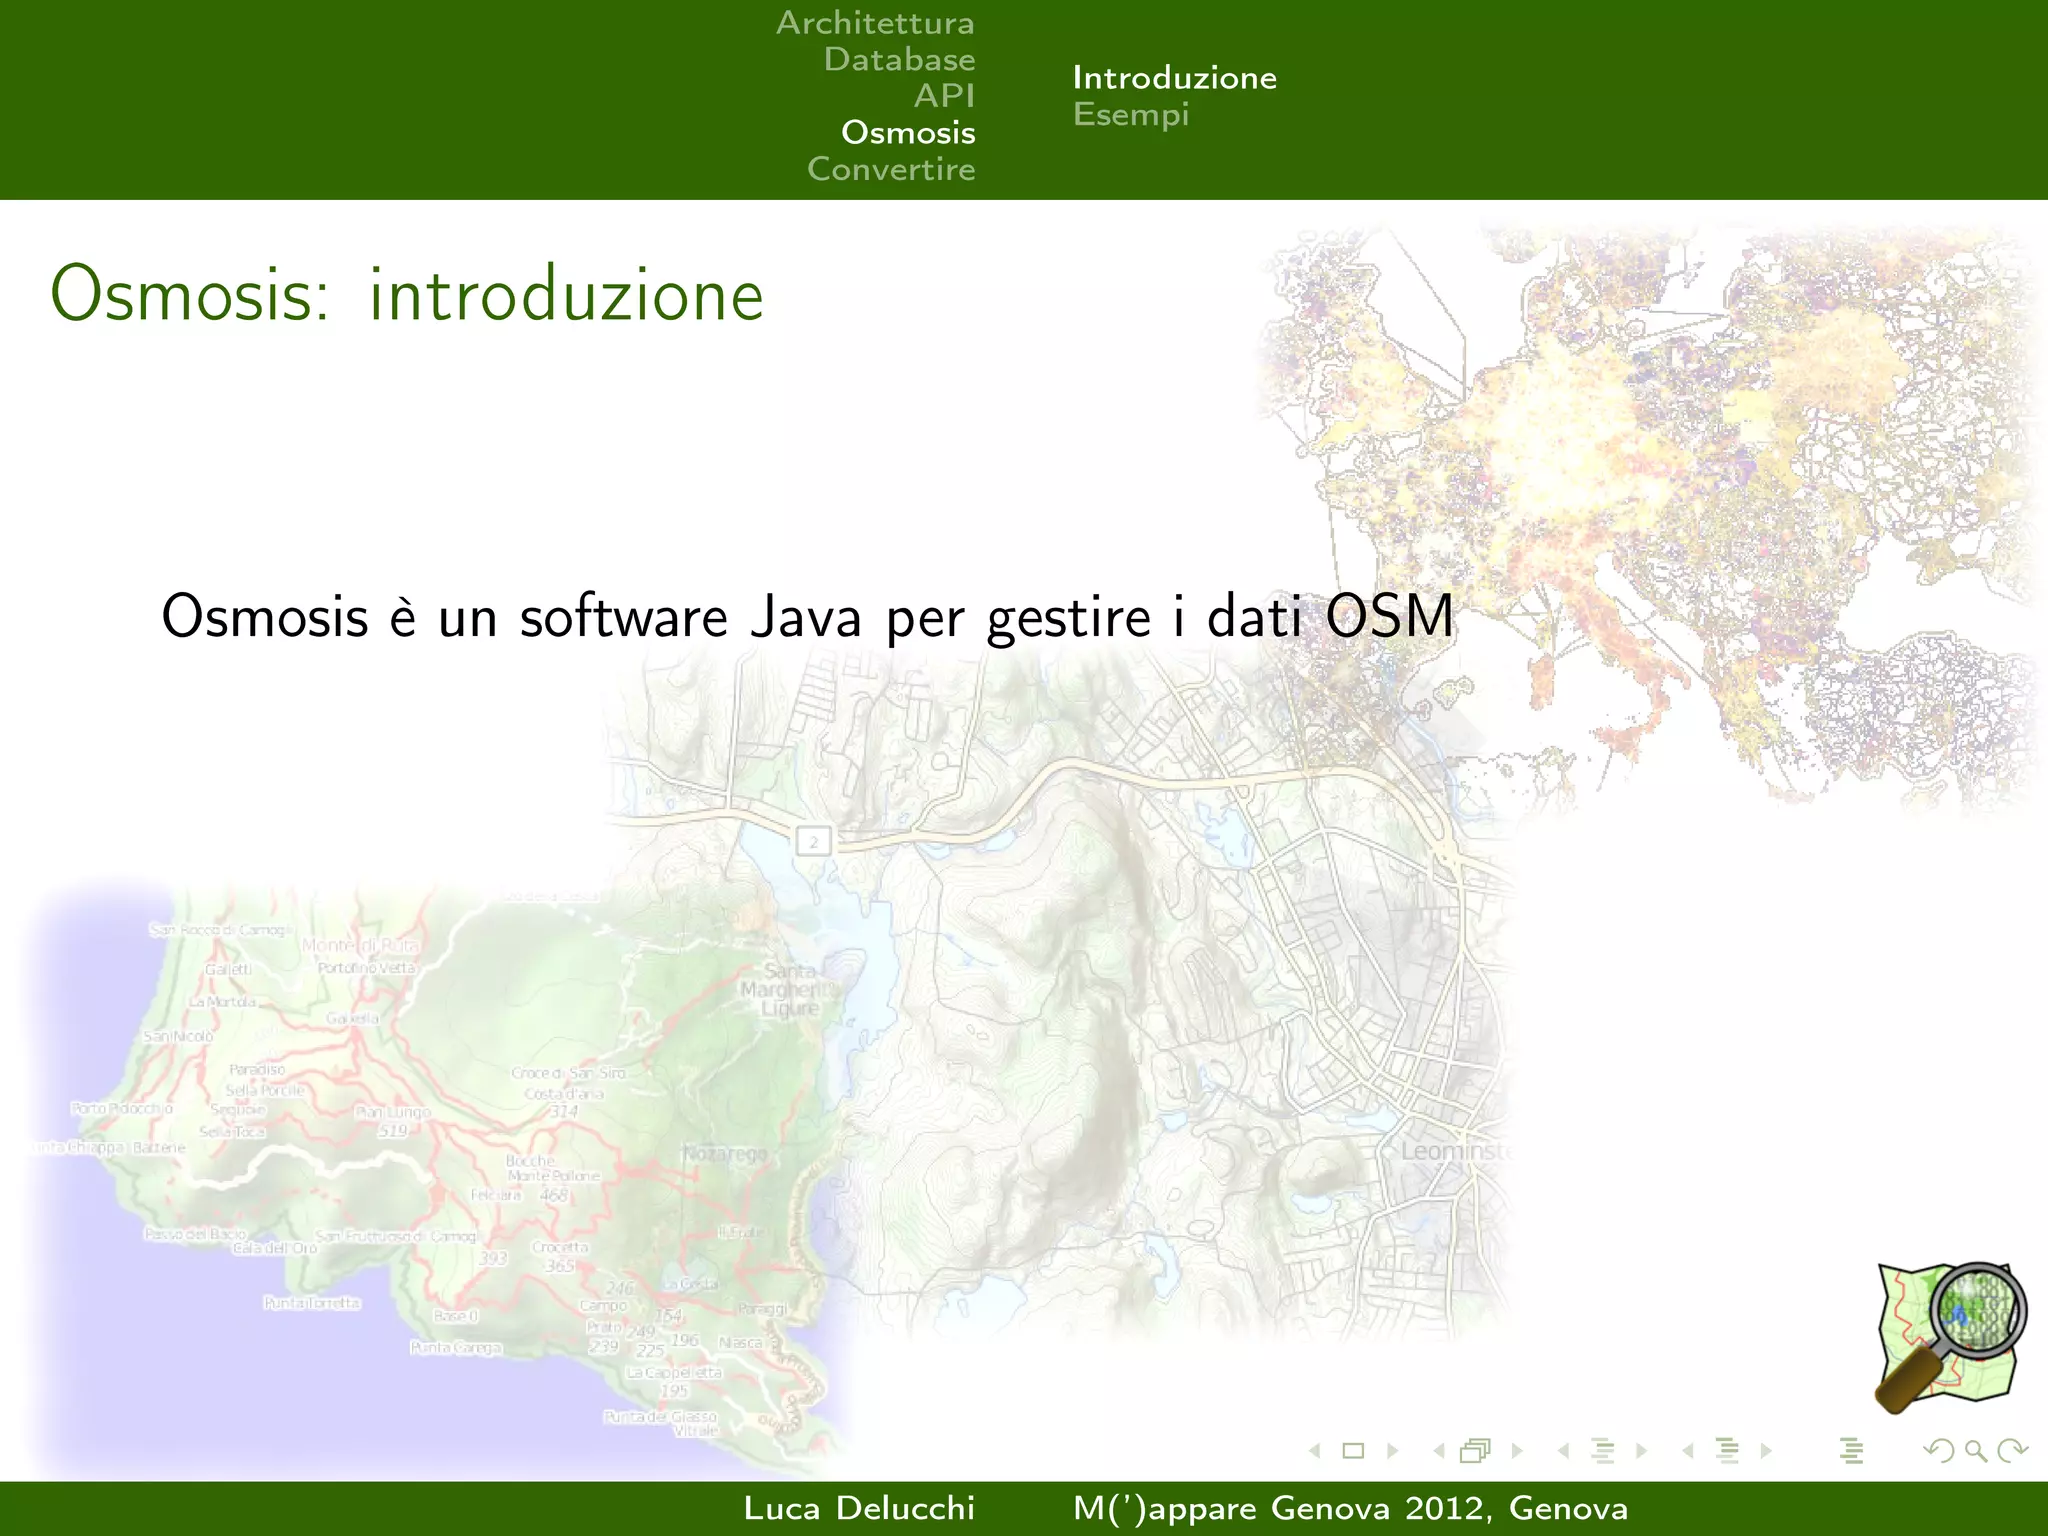Select the Osmosis section in header
This screenshot has height=1536, width=2048.
pos(908,132)
